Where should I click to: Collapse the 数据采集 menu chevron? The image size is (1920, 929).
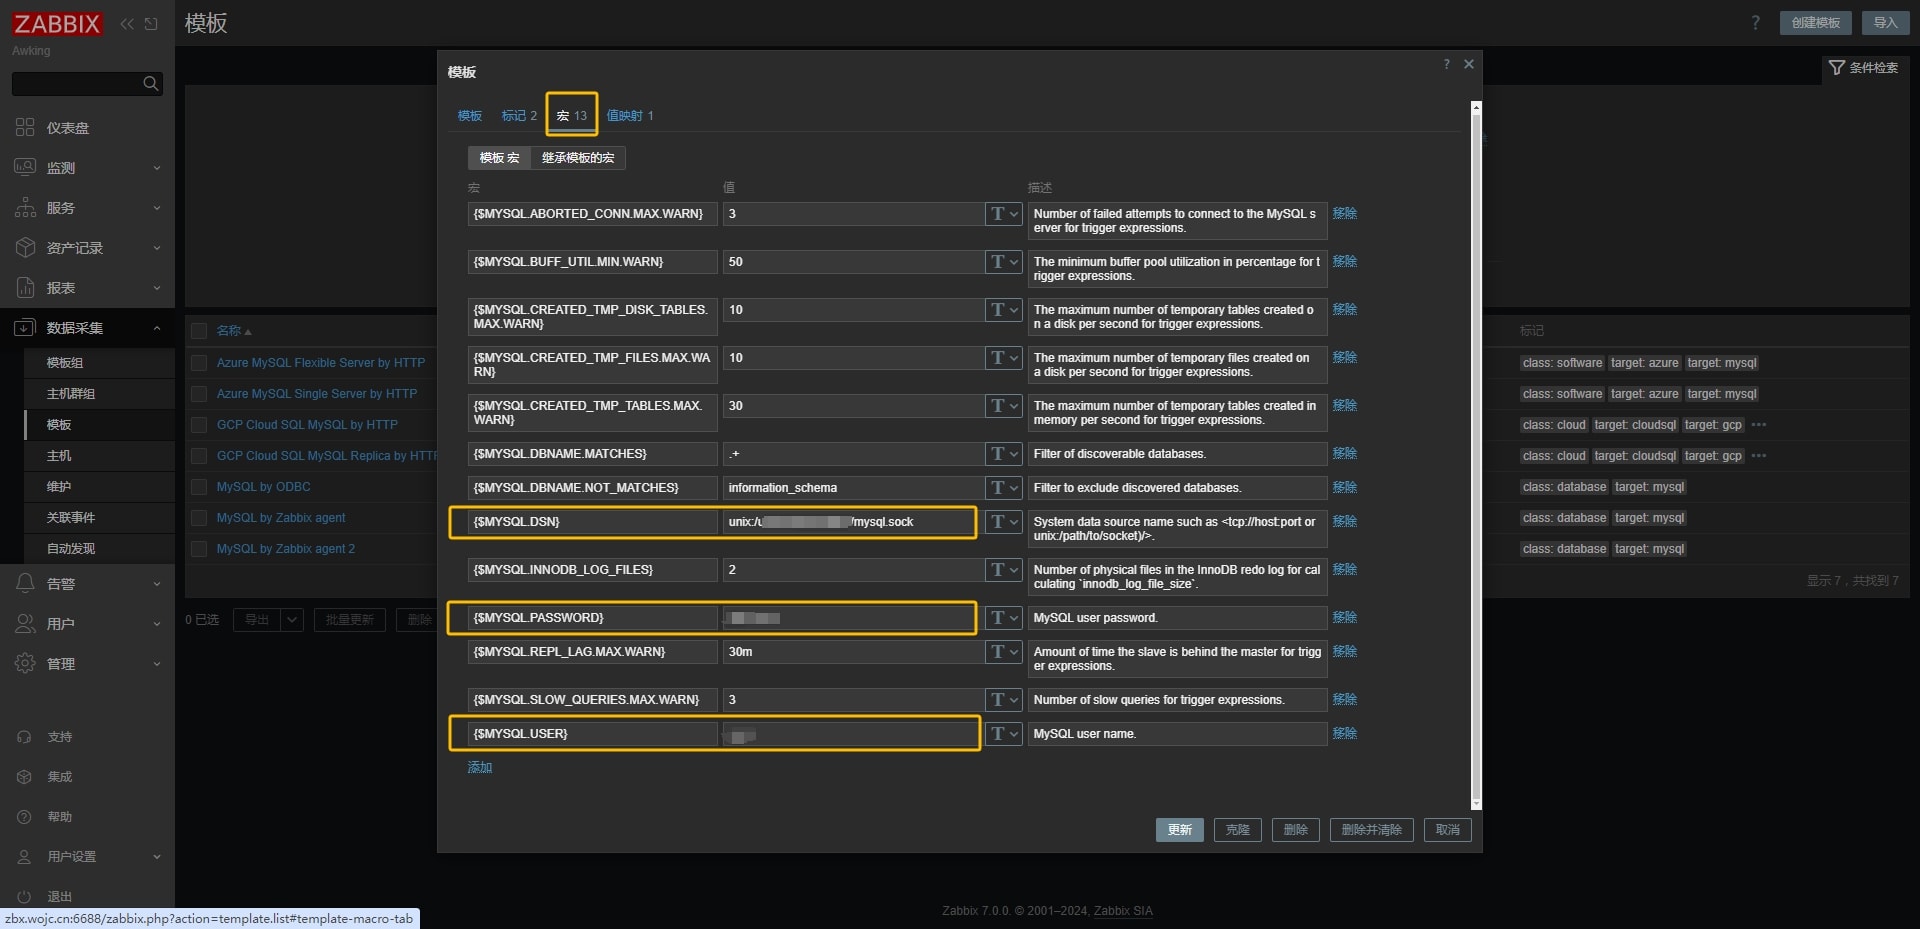[157, 328]
